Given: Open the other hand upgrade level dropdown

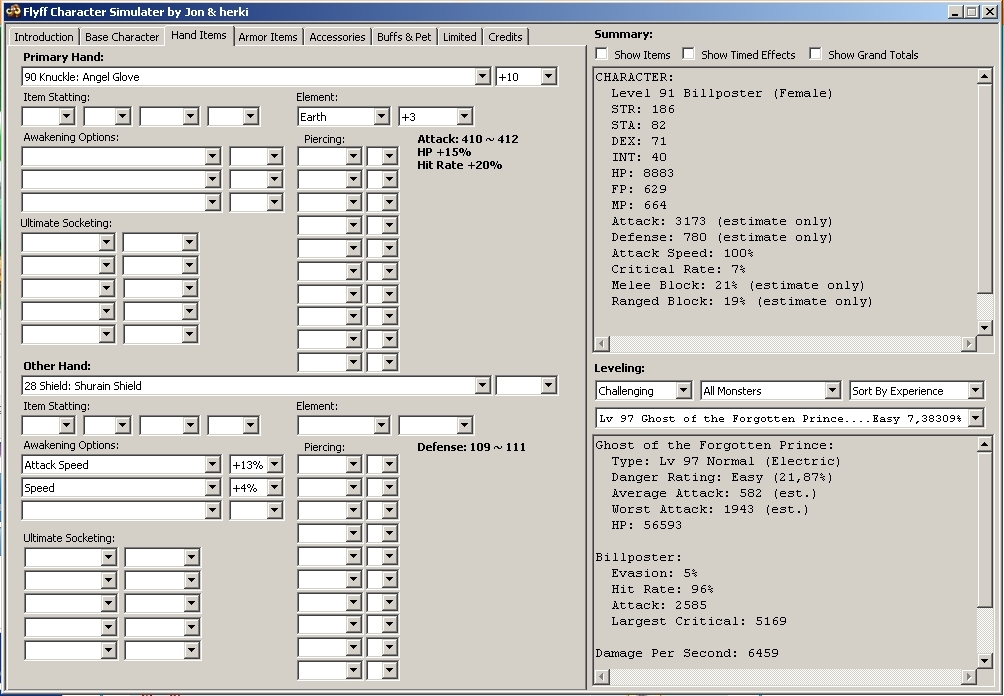Looking at the screenshot, I should pos(548,385).
